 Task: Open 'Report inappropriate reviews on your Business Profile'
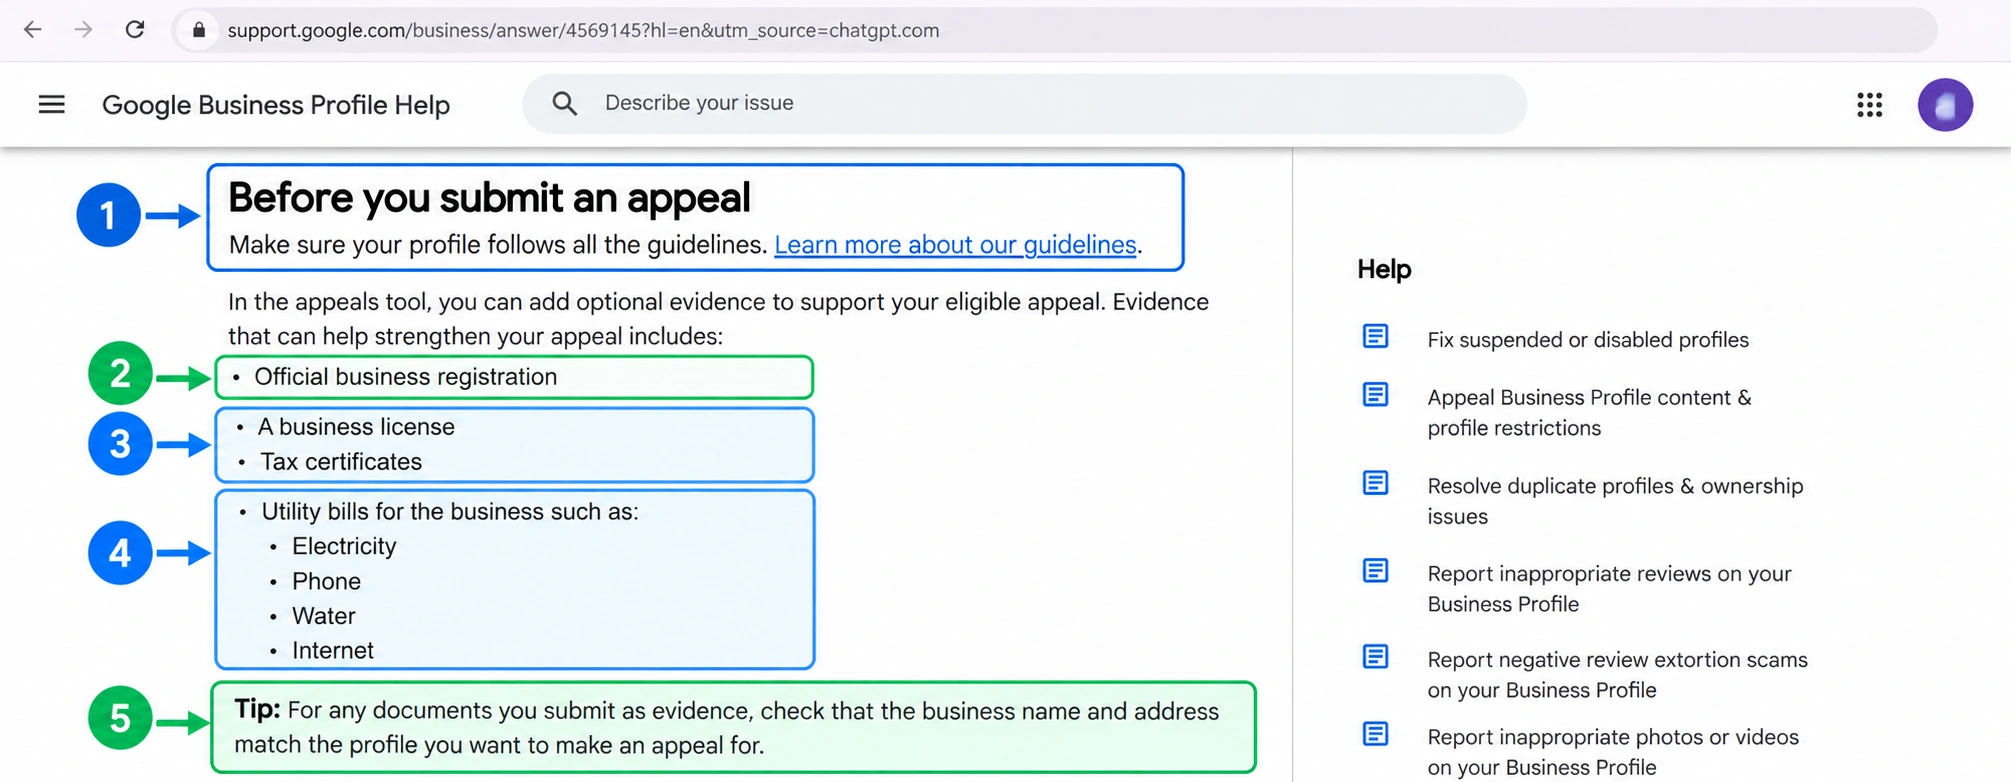click(1609, 588)
